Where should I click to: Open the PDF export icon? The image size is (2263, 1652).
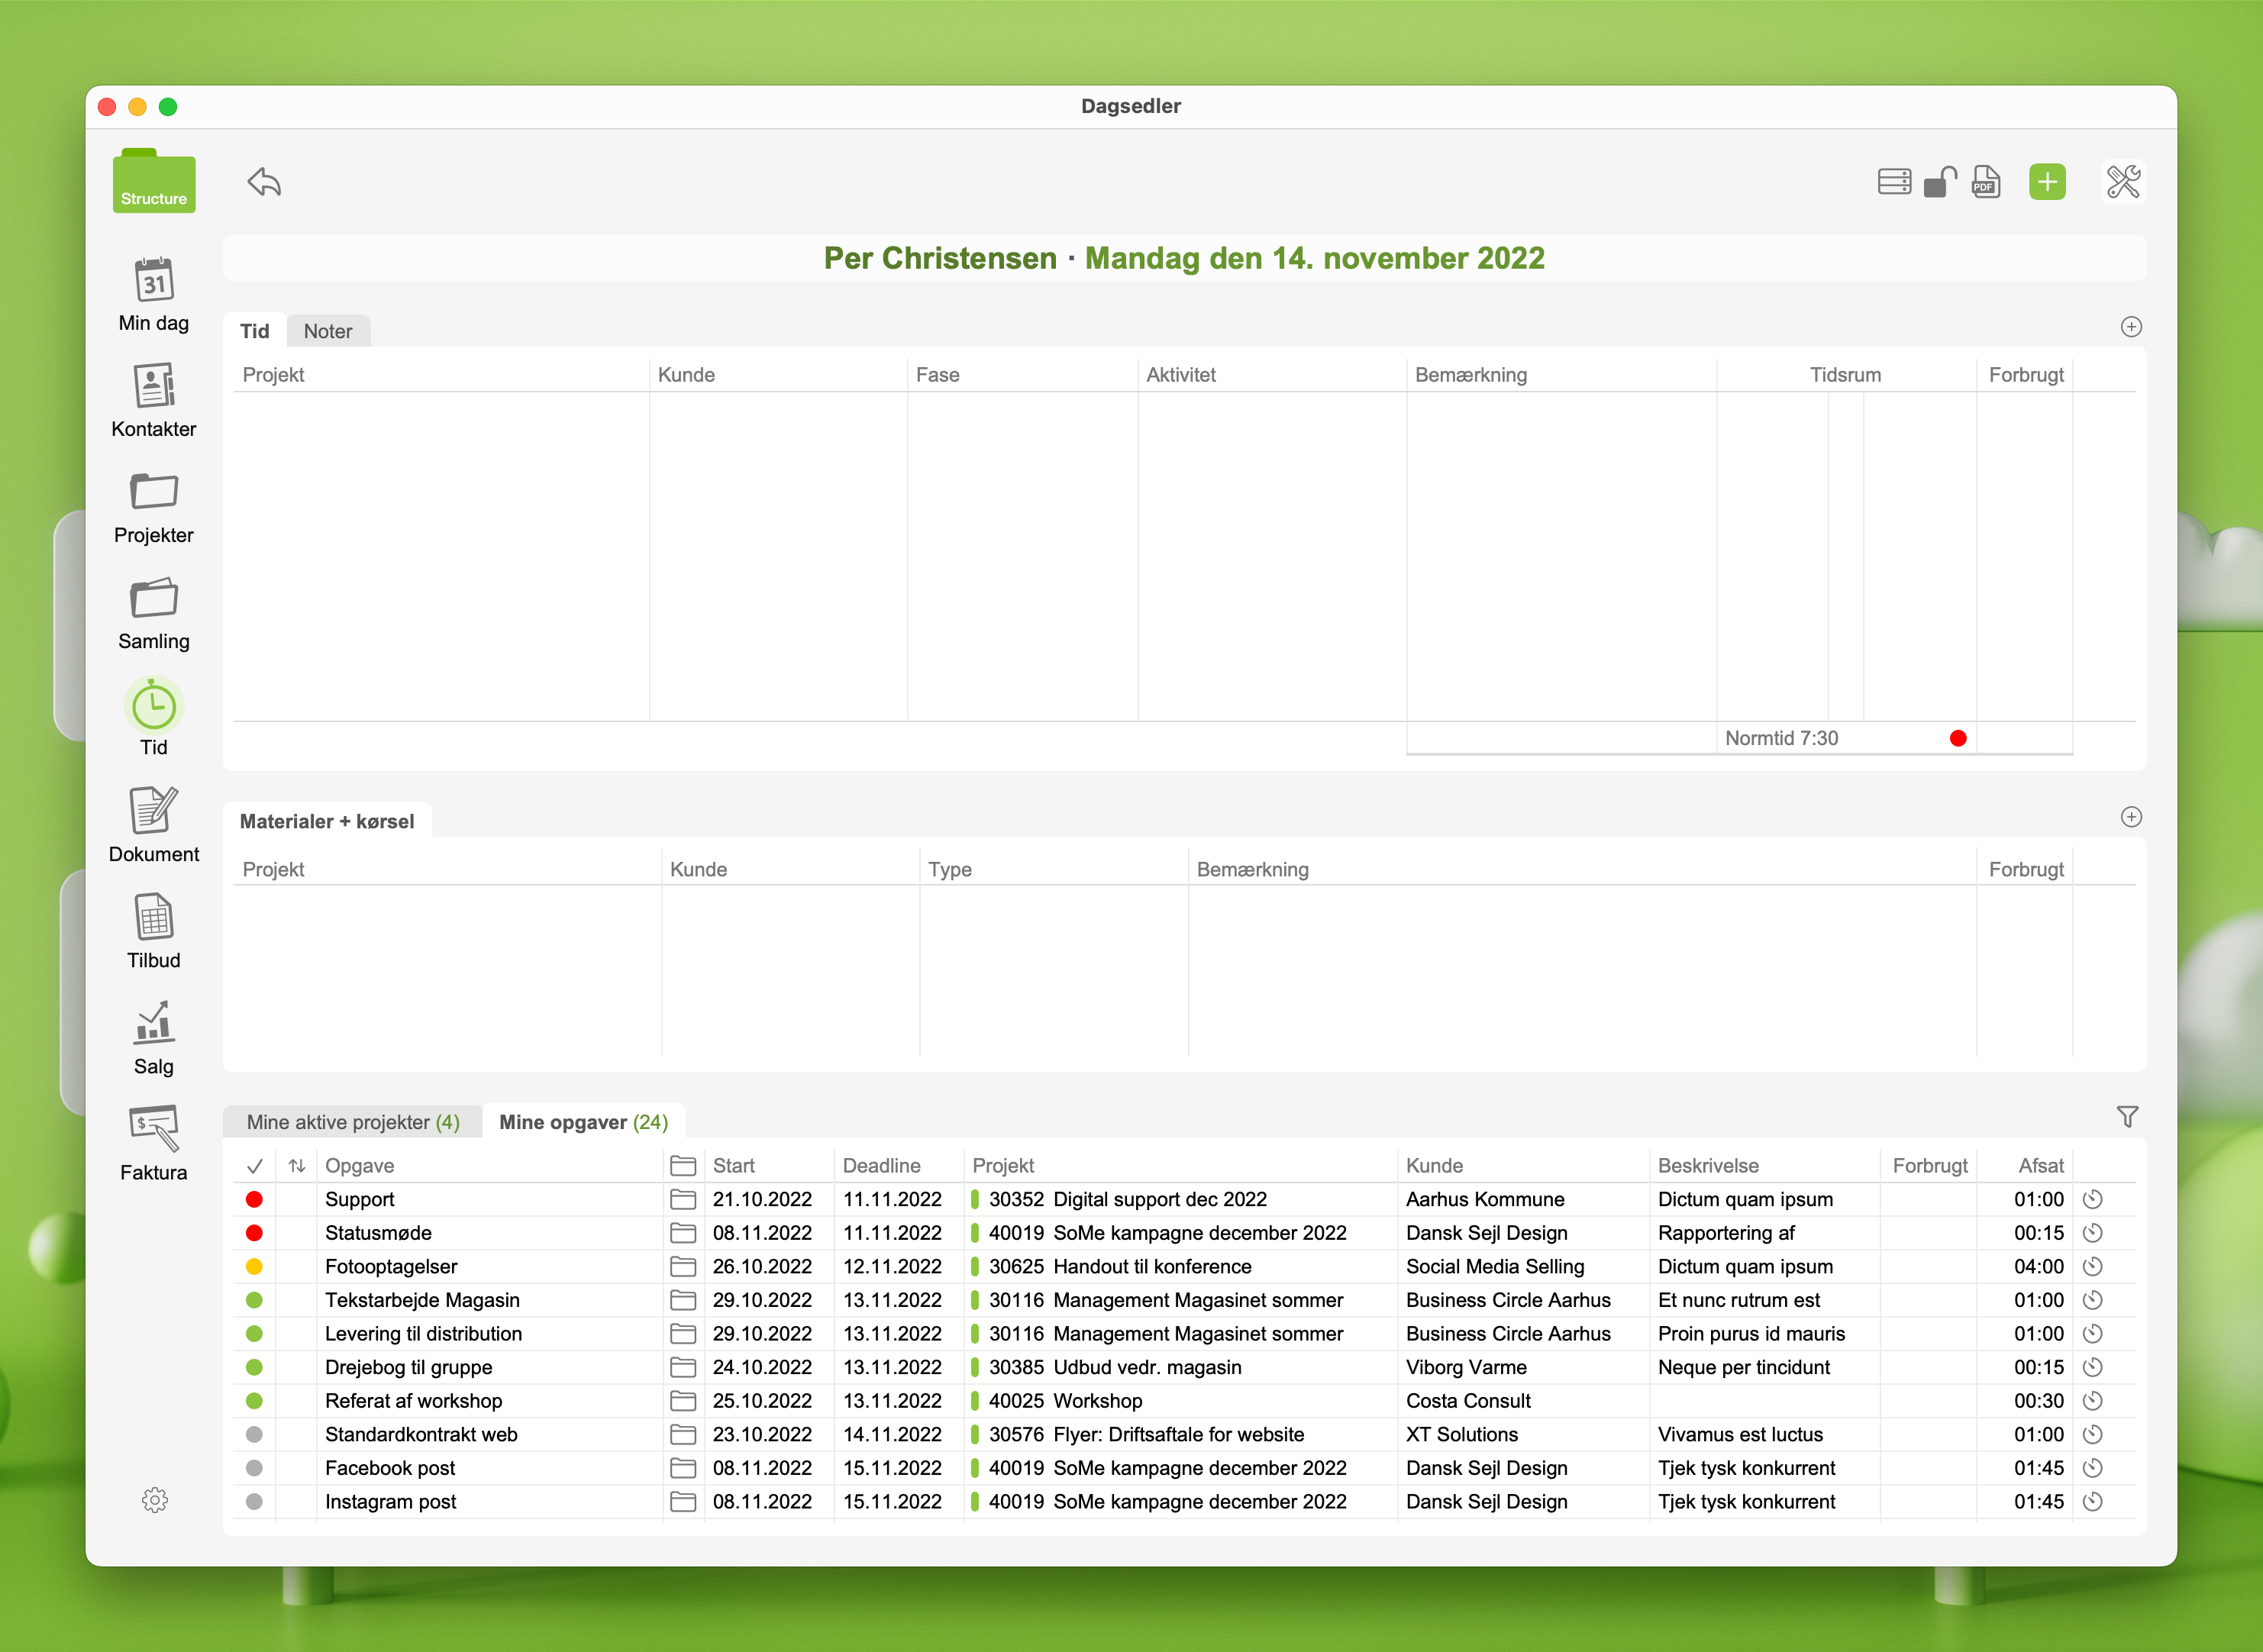pos(1985,182)
